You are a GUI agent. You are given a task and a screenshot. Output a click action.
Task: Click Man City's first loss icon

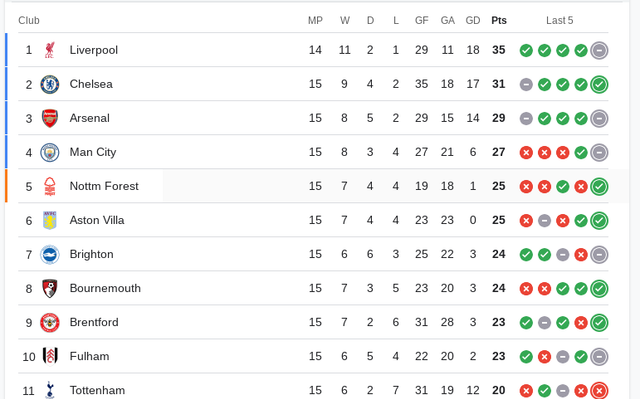(526, 153)
